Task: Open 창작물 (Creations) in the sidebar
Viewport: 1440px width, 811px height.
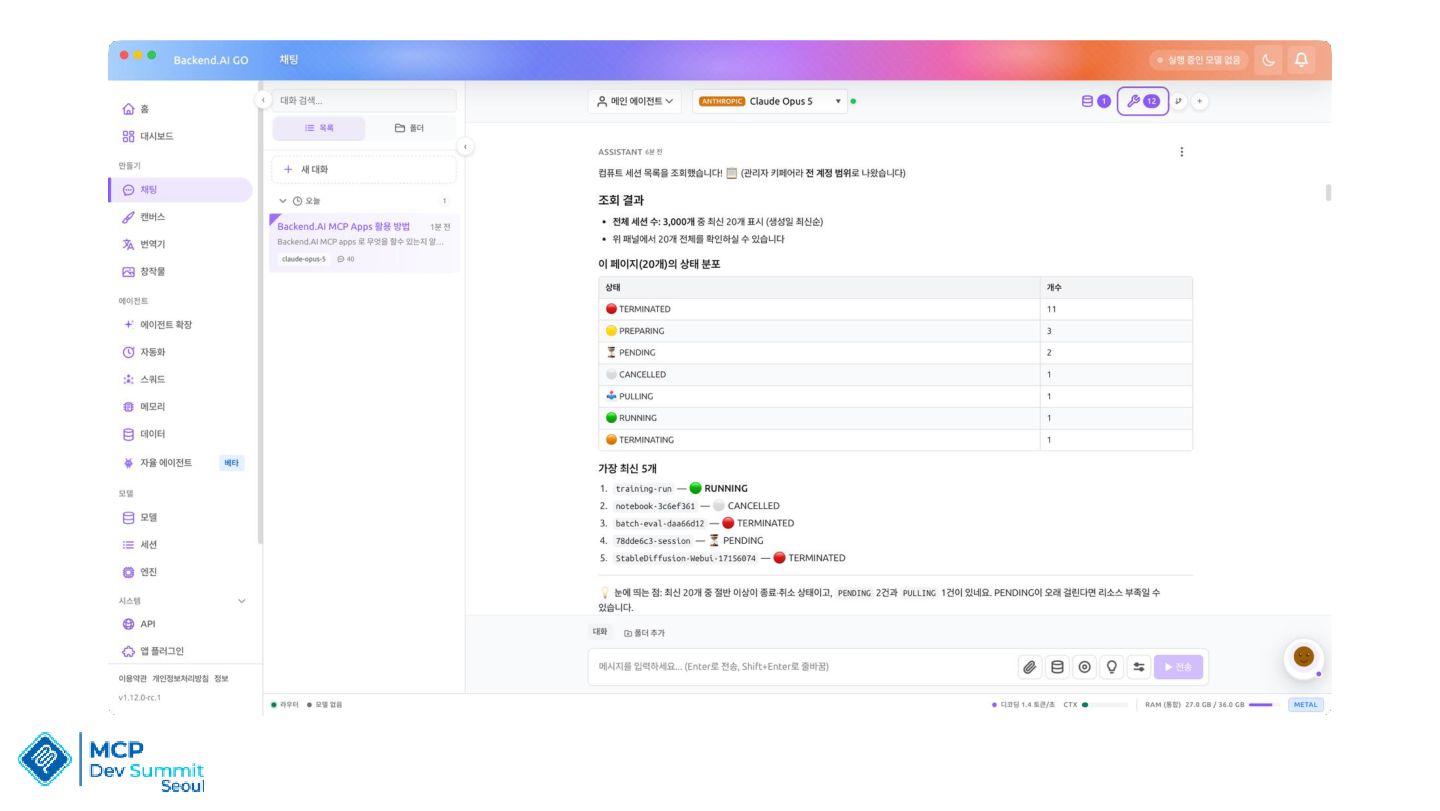Action: [x=144, y=272]
